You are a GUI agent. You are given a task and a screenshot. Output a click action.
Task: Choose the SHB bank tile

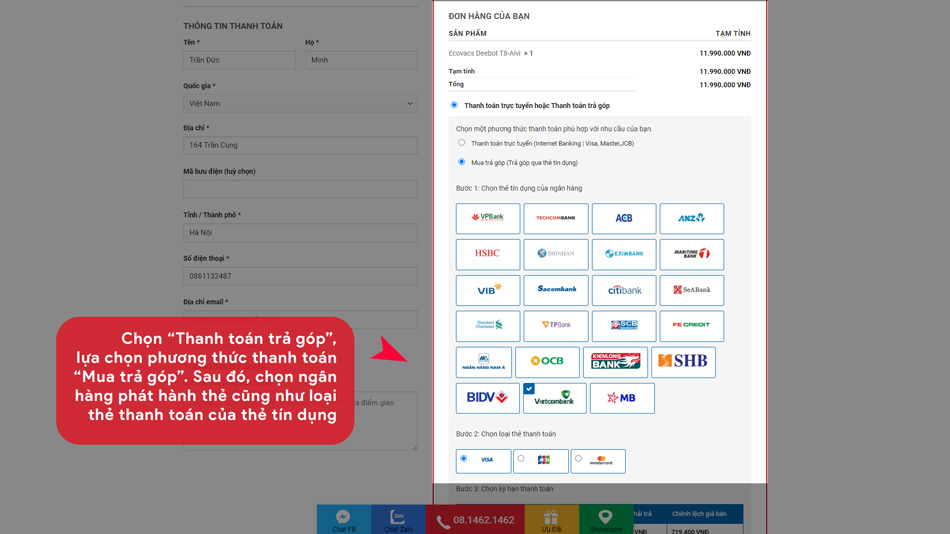[x=683, y=362]
